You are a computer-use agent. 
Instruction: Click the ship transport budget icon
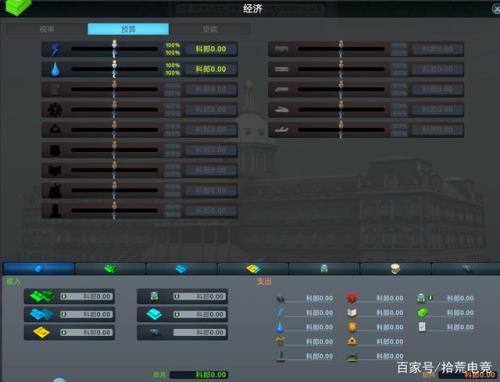(282, 110)
